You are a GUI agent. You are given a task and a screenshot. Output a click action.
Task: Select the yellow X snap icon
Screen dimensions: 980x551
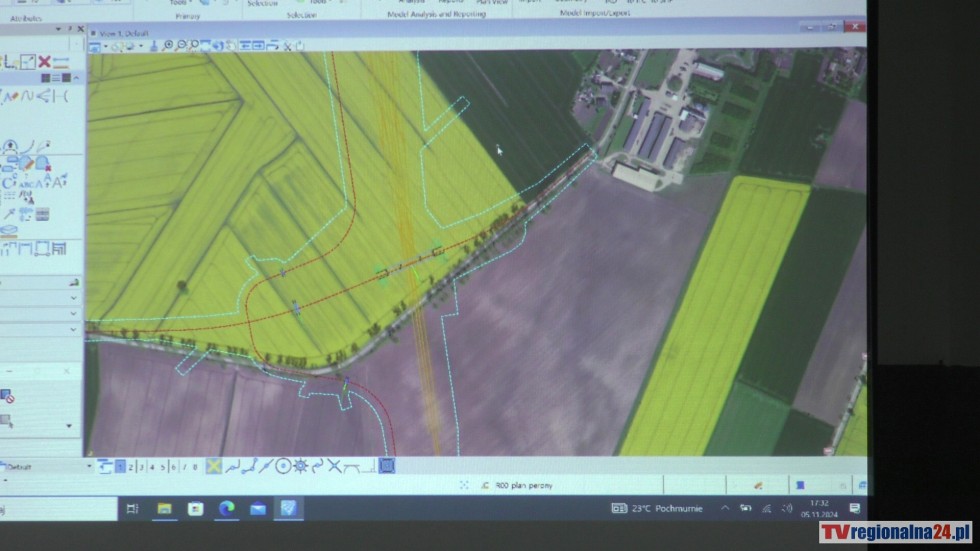coord(214,466)
